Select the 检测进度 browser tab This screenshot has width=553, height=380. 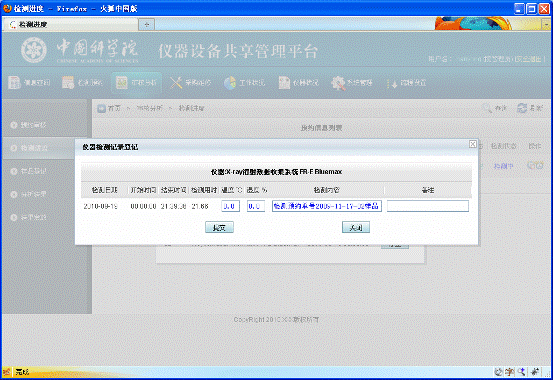(71, 24)
